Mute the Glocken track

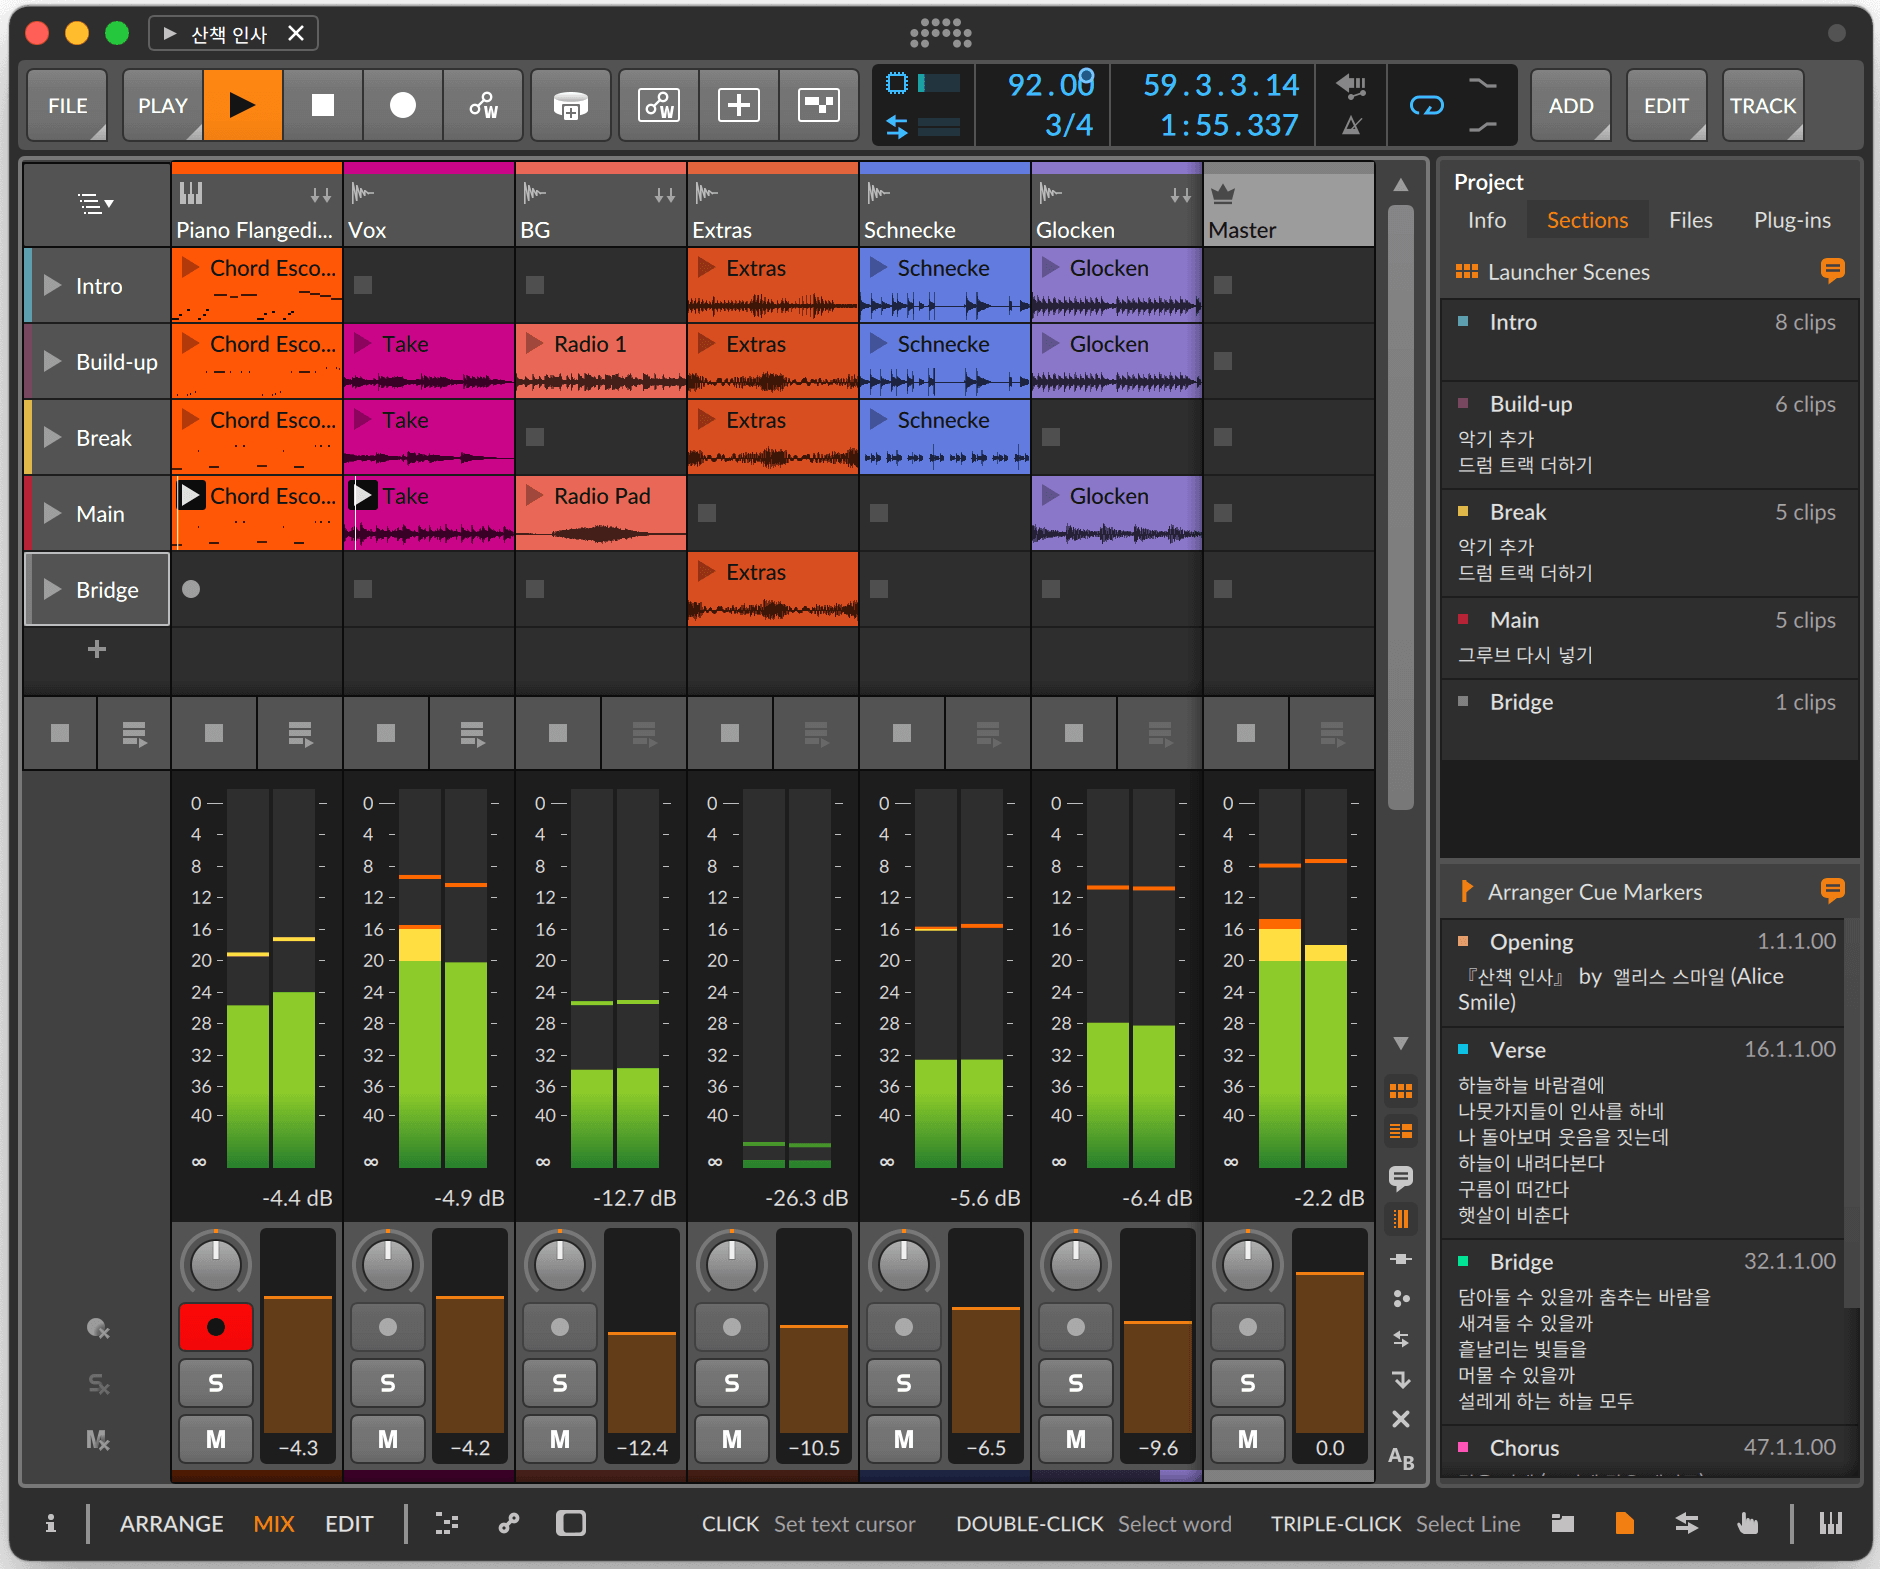click(1075, 1439)
